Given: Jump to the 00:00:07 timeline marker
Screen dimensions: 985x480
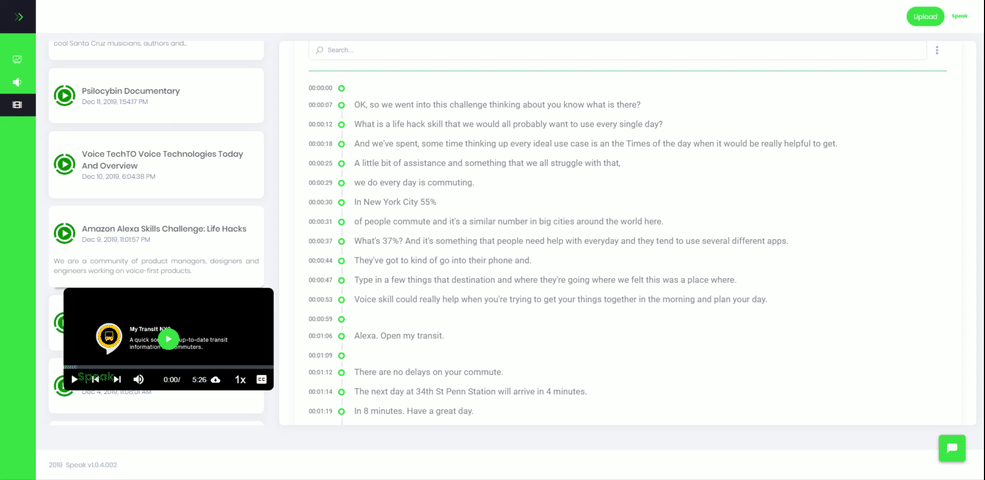Looking at the screenshot, I should (x=342, y=105).
